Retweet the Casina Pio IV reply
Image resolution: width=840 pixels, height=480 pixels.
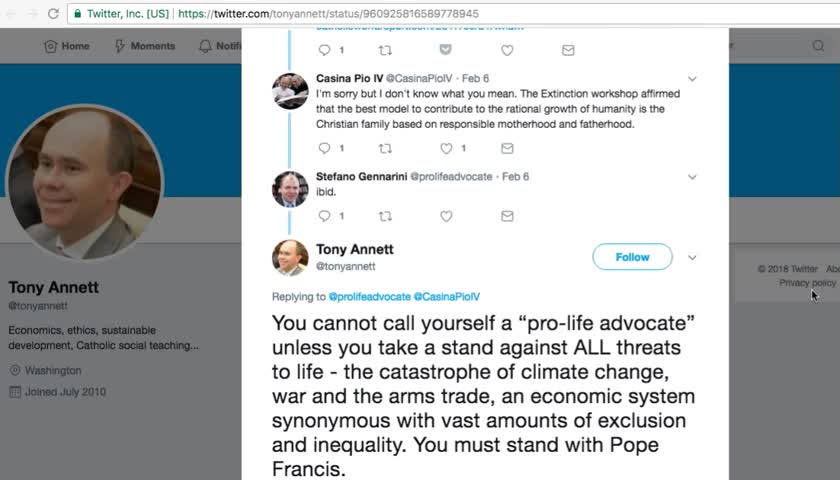click(x=386, y=148)
